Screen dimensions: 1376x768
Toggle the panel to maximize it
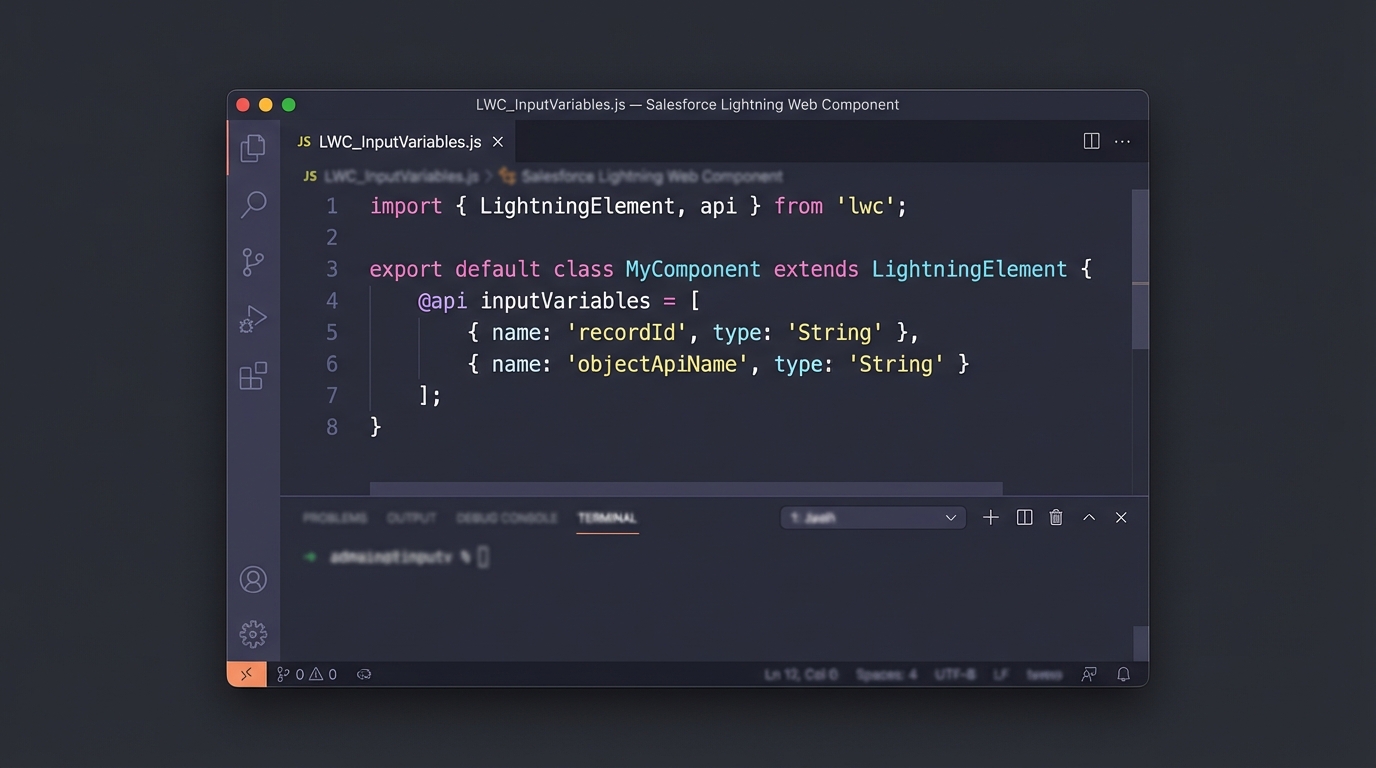pyautogui.click(x=1088, y=517)
